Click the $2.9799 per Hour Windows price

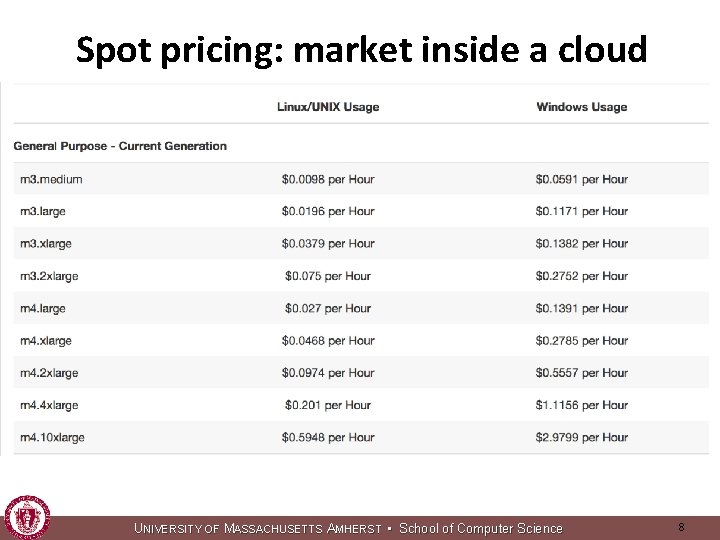pyautogui.click(x=581, y=437)
